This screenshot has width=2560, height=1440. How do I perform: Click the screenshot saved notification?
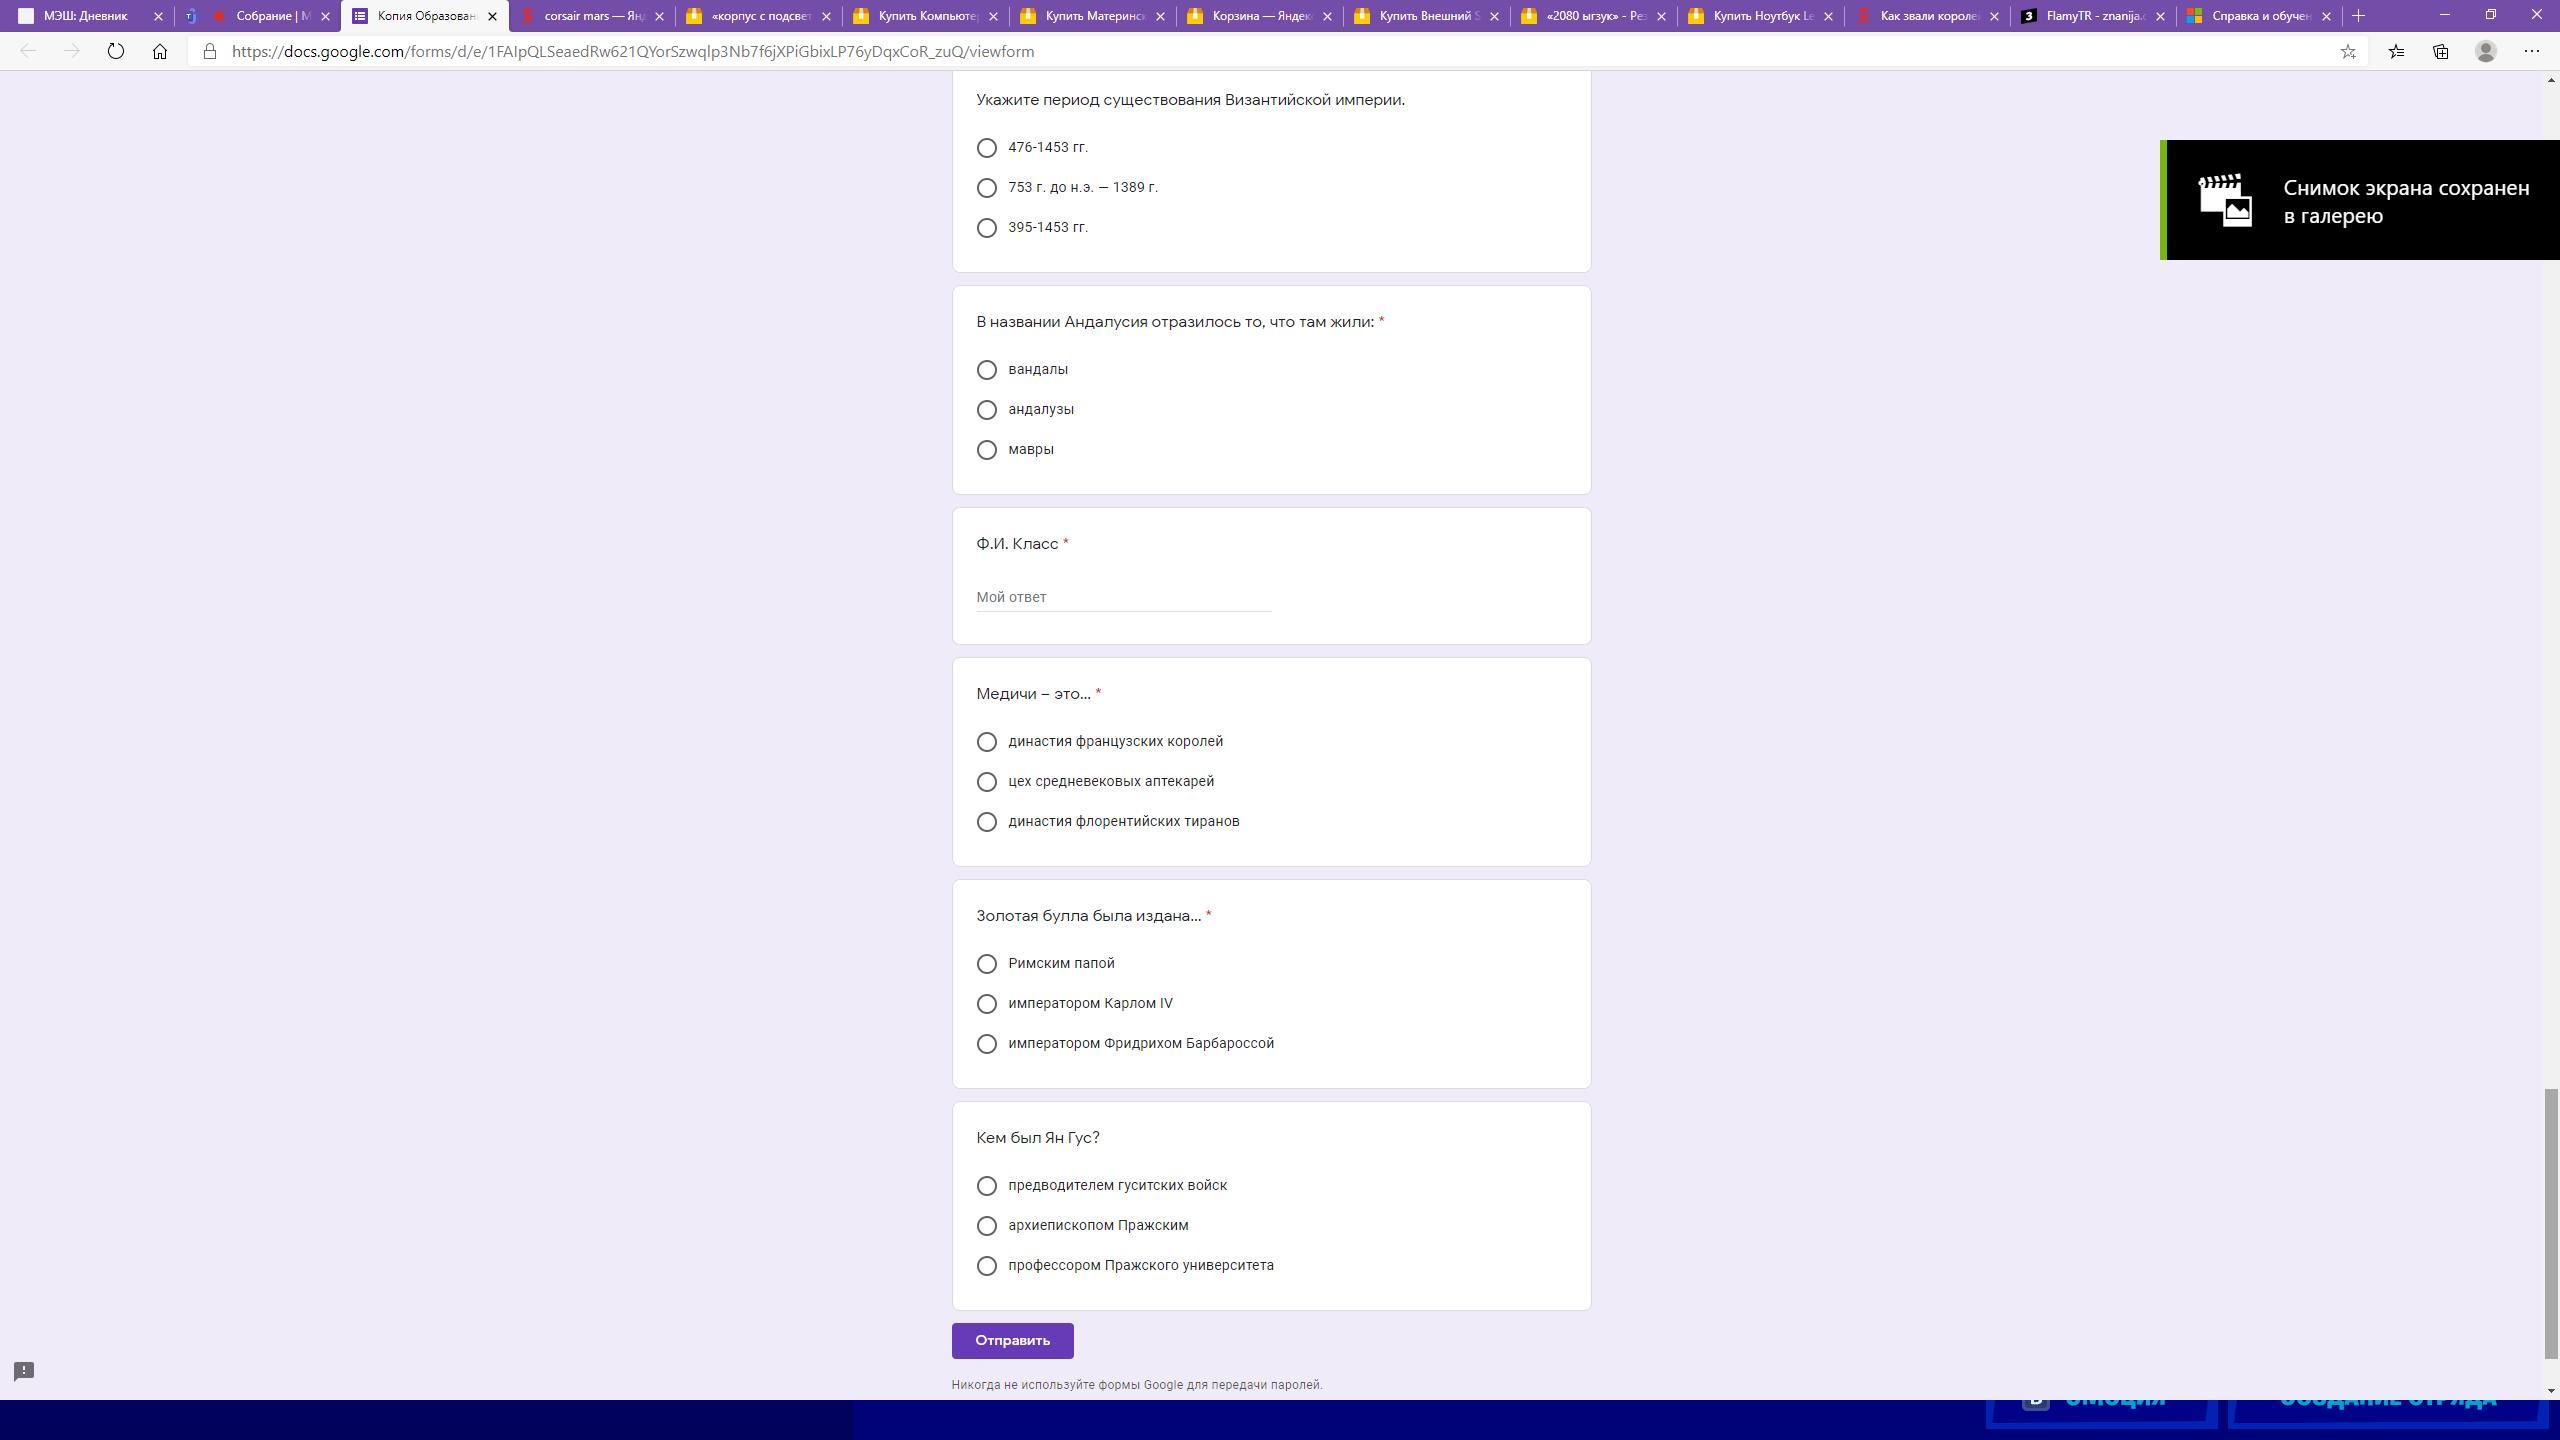pos(2360,200)
